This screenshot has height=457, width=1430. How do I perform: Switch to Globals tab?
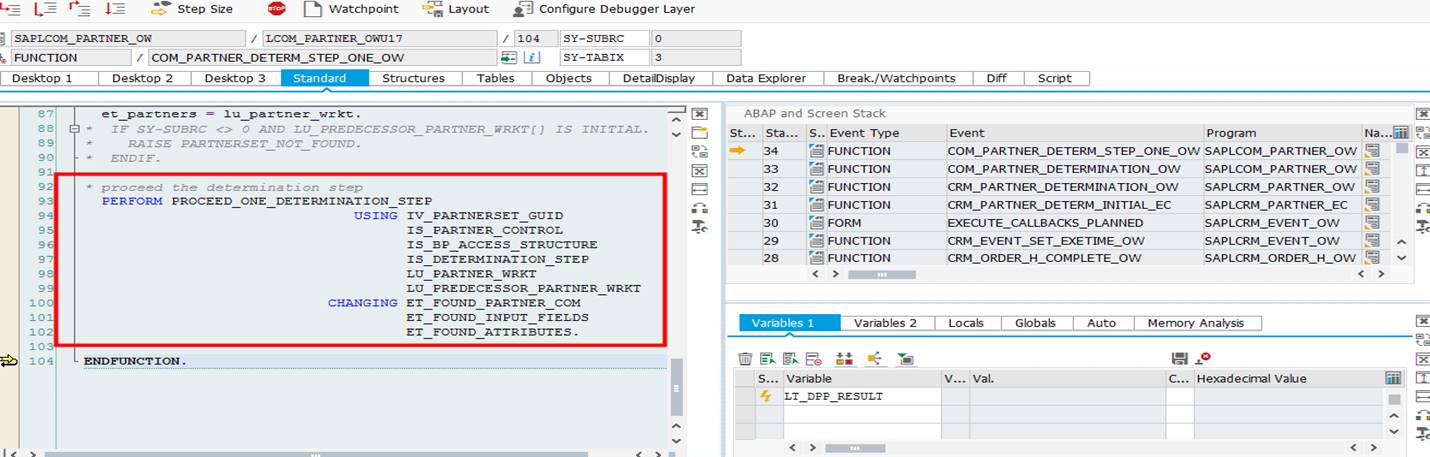click(1035, 323)
